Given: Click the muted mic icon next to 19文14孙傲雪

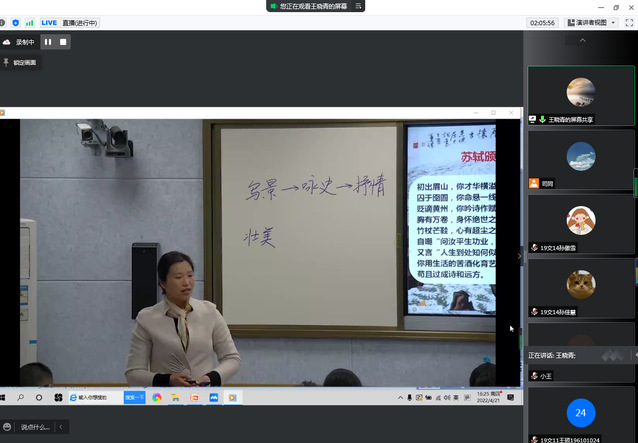Looking at the screenshot, I should pos(534,248).
